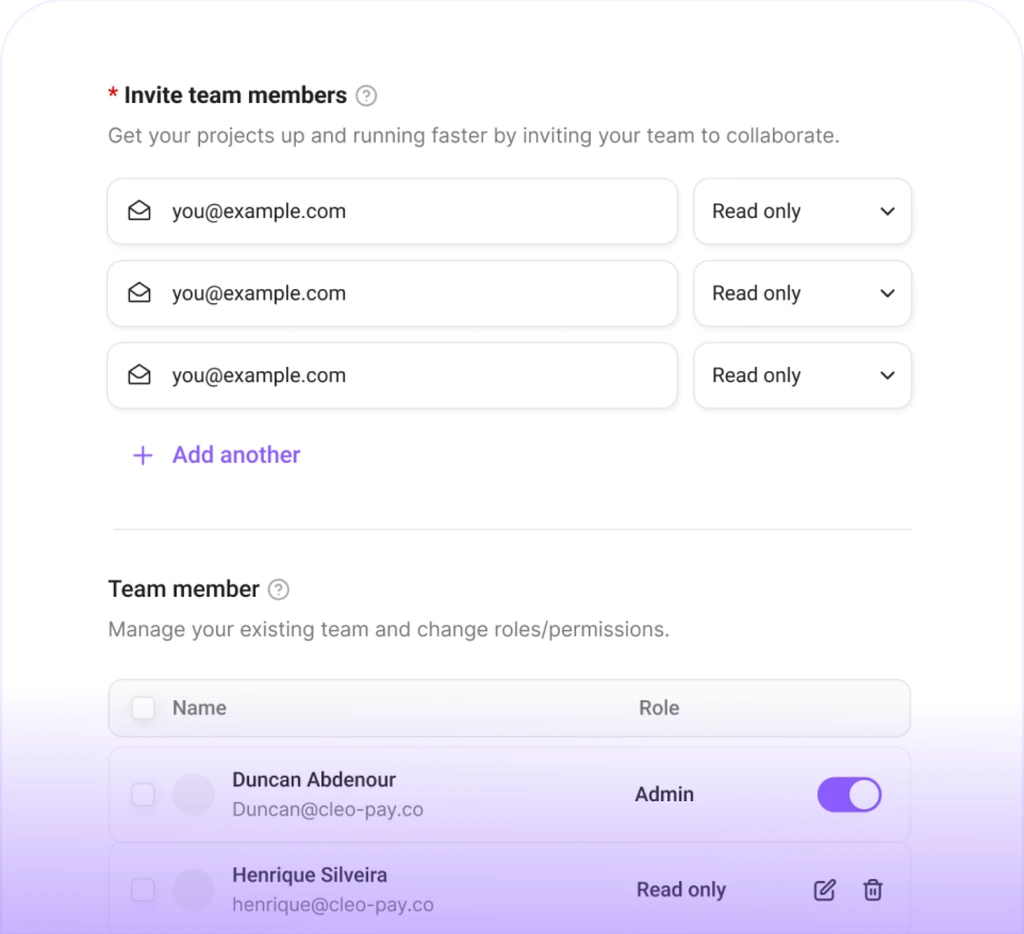Viewport: 1024px width, 934px height.
Task: Open the second Read only role dropdown
Action: point(802,293)
